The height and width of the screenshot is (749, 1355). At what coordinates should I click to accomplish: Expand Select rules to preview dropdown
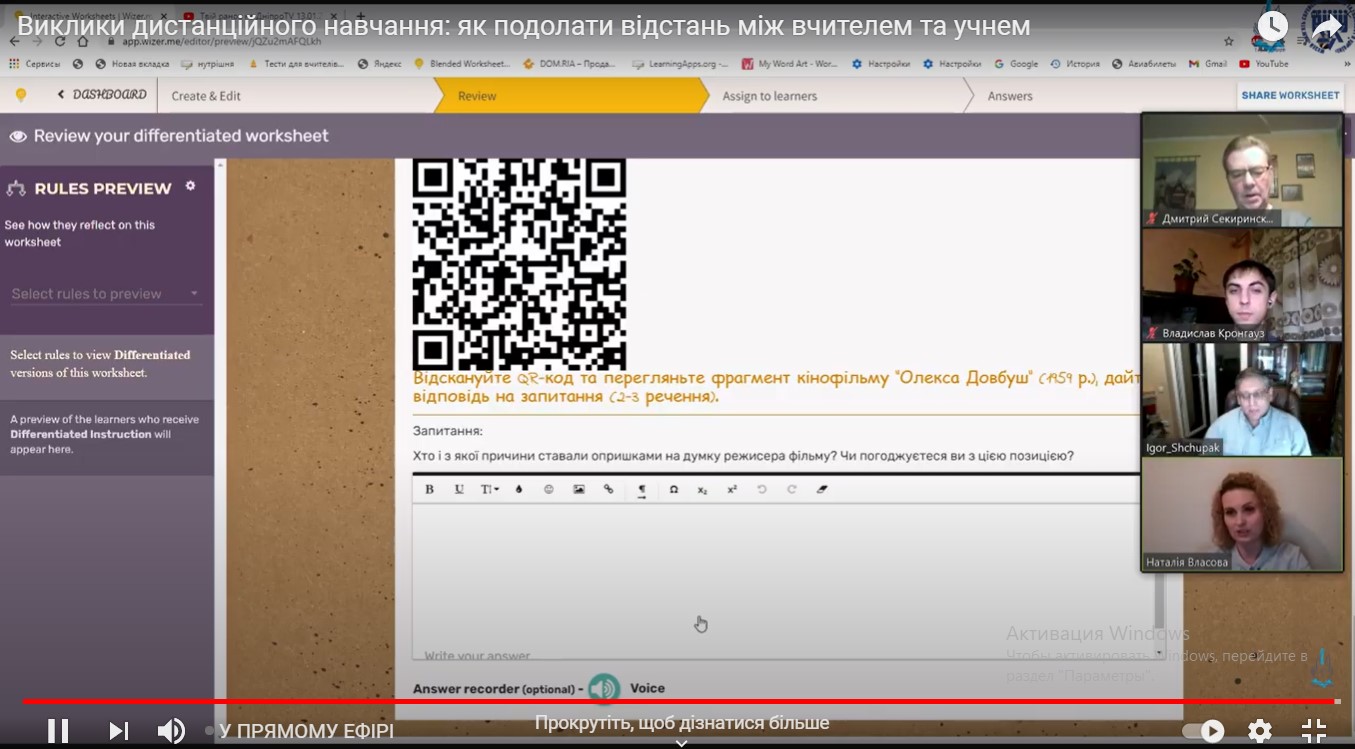click(x=106, y=294)
